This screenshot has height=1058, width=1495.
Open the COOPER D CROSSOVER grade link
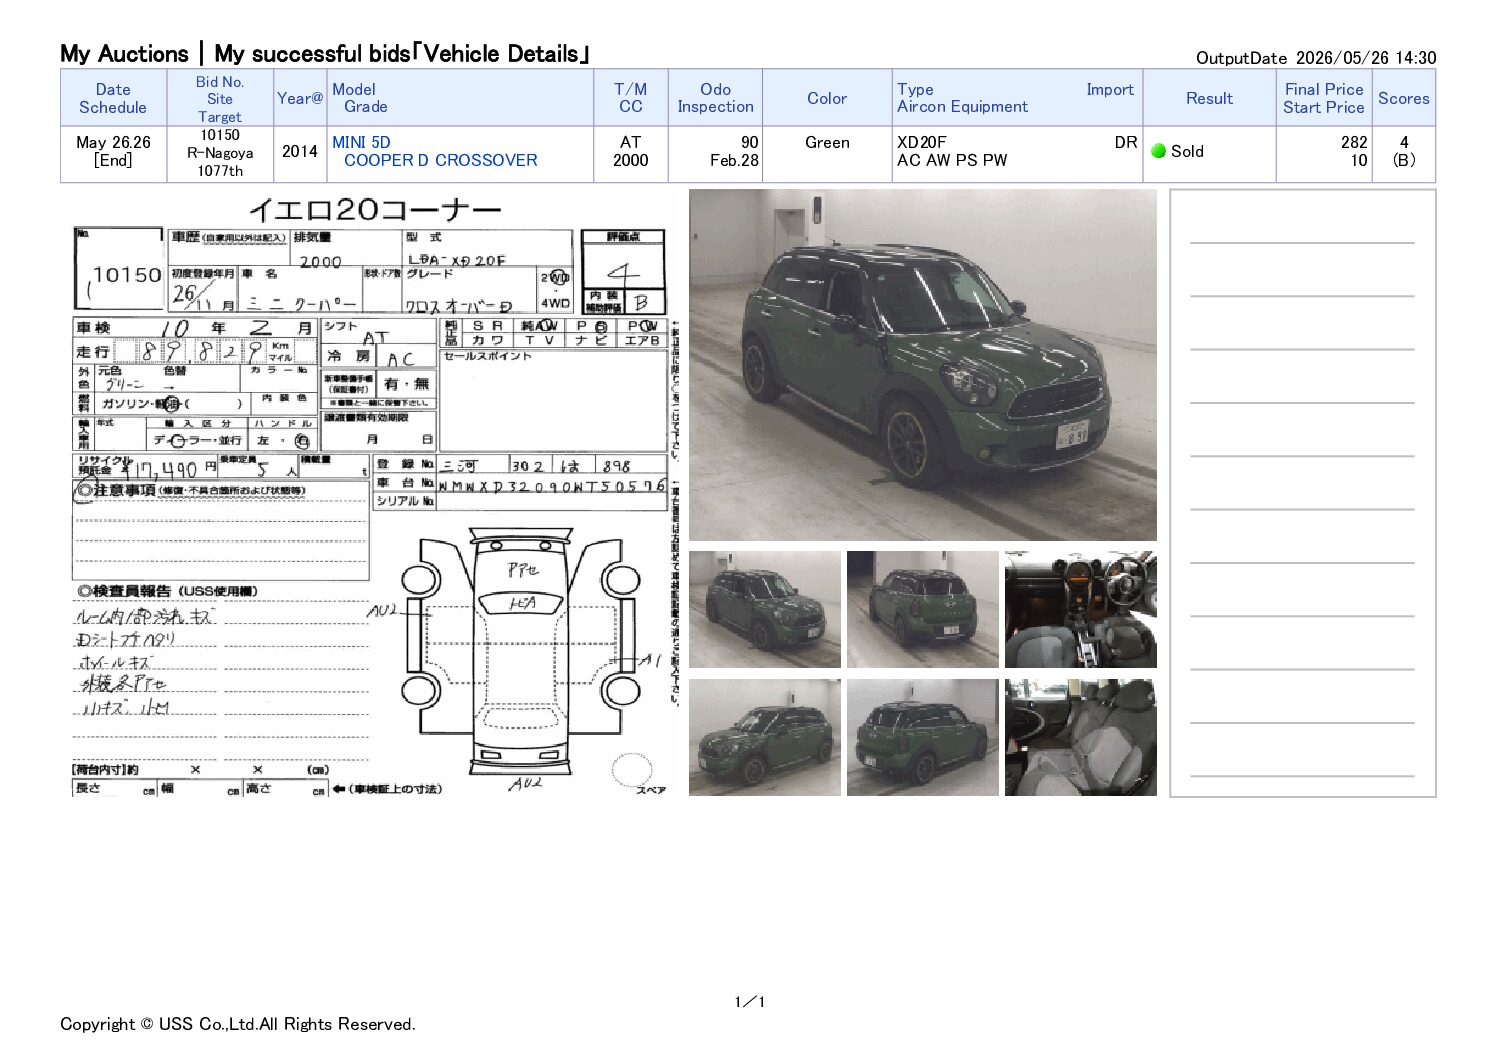(440, 160)
